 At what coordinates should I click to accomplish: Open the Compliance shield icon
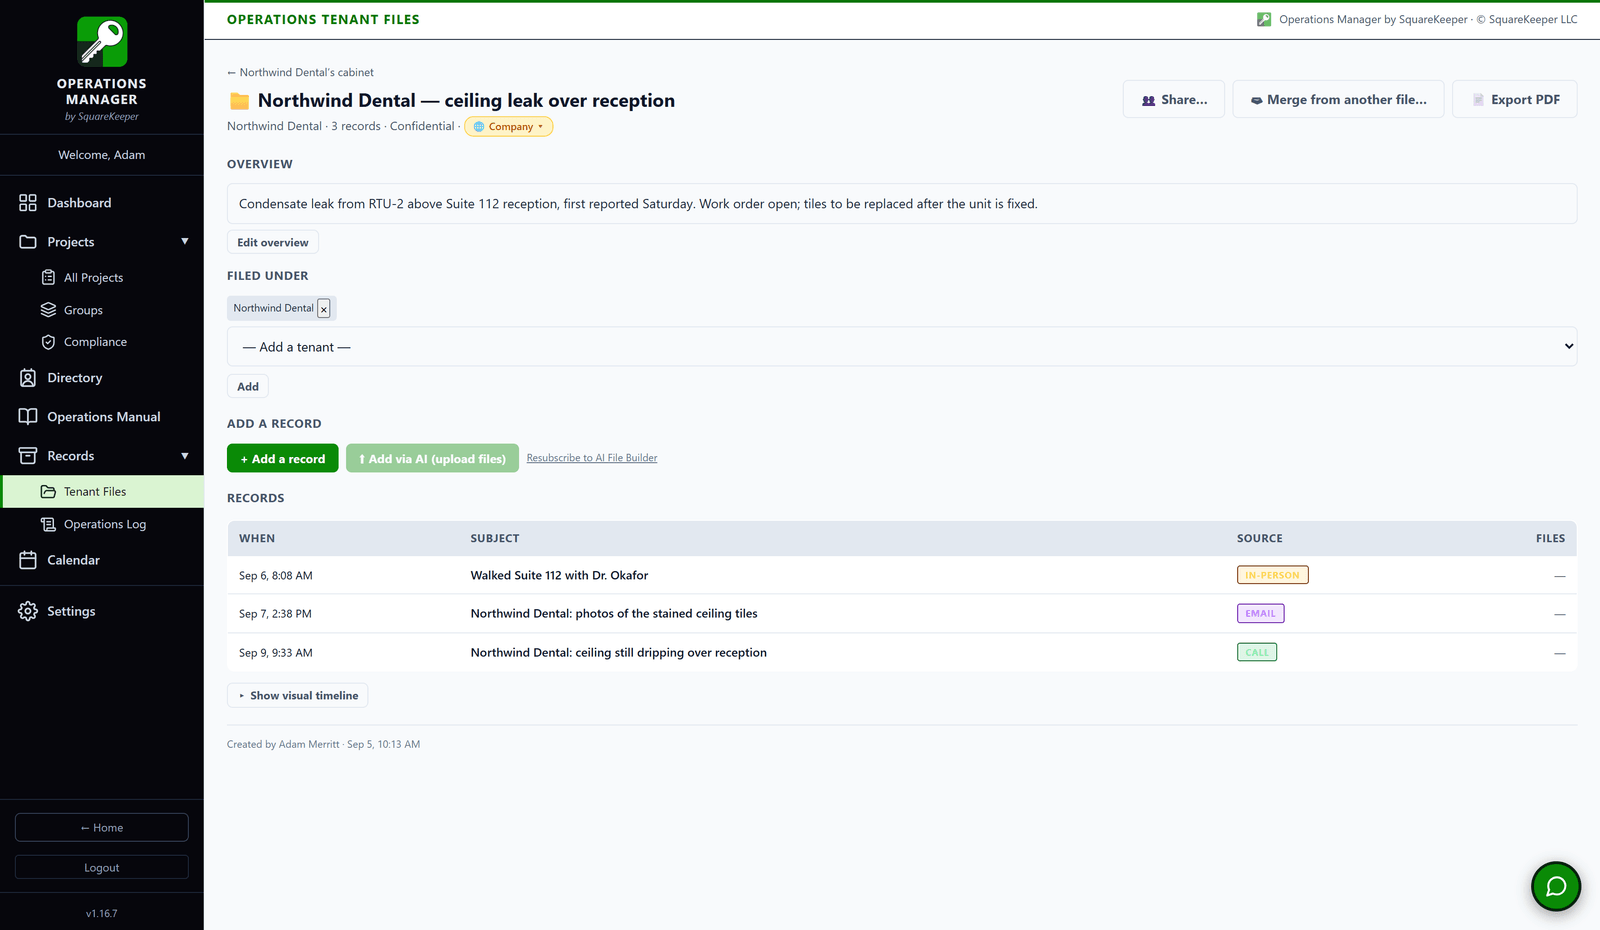coord(48,342)
